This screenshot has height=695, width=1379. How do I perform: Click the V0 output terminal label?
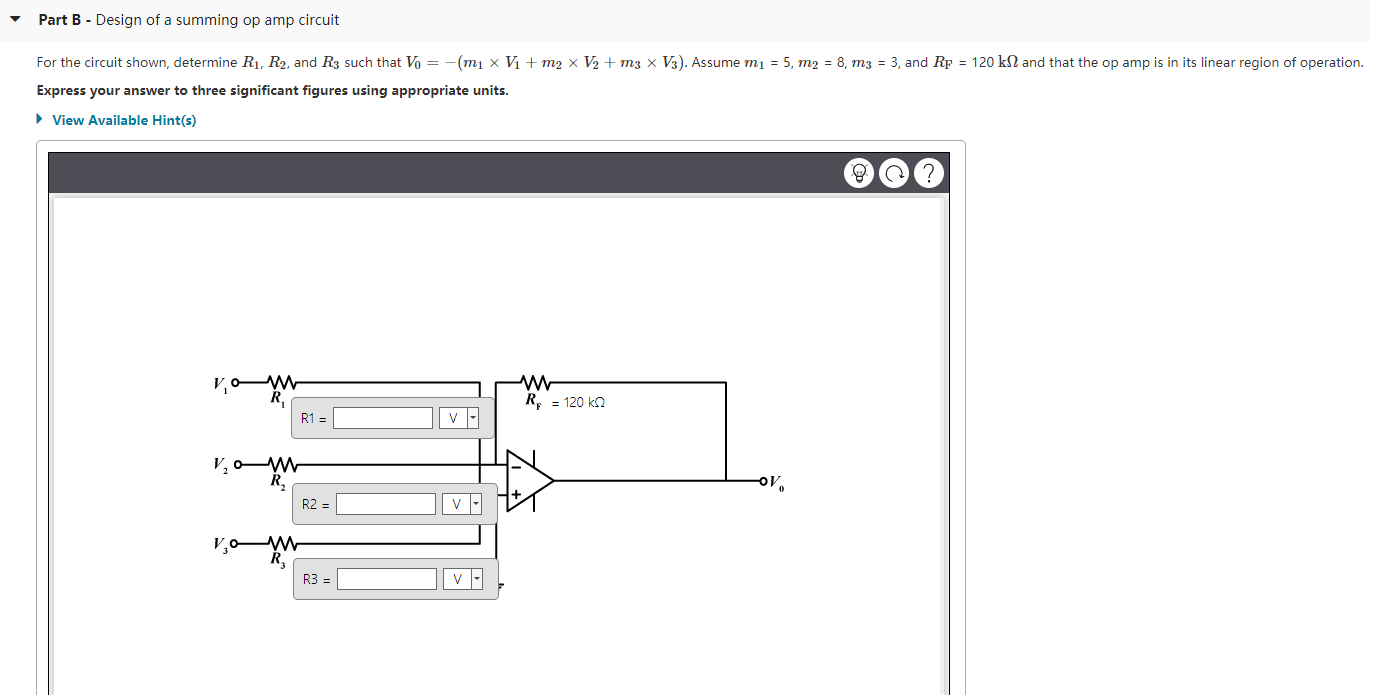coord(775,481)
